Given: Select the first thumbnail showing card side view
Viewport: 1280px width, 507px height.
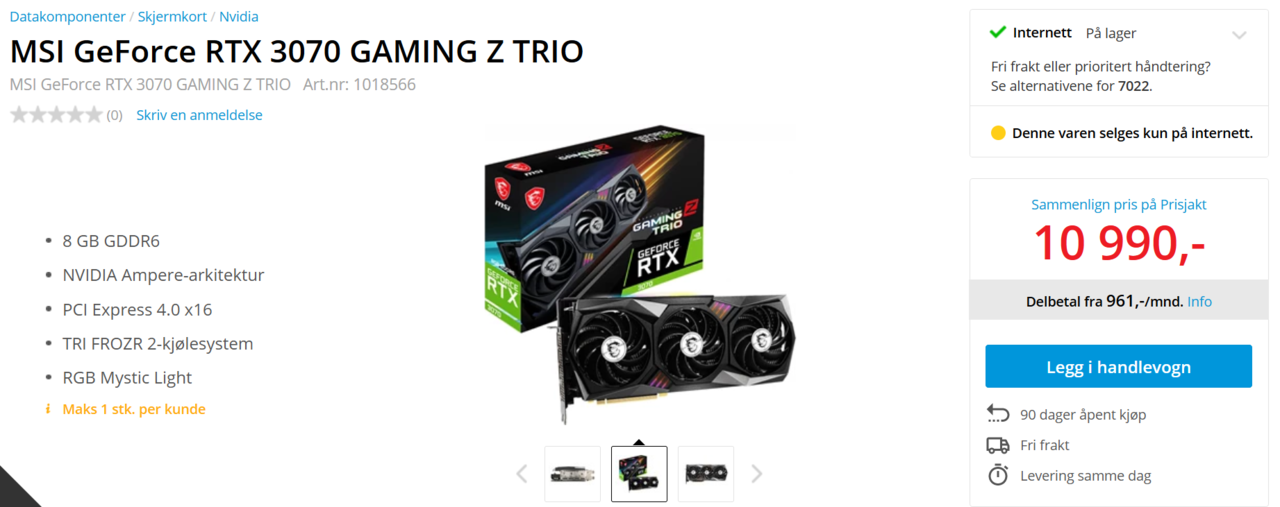Looking at the screenshot, I should [x=572, y=474].
